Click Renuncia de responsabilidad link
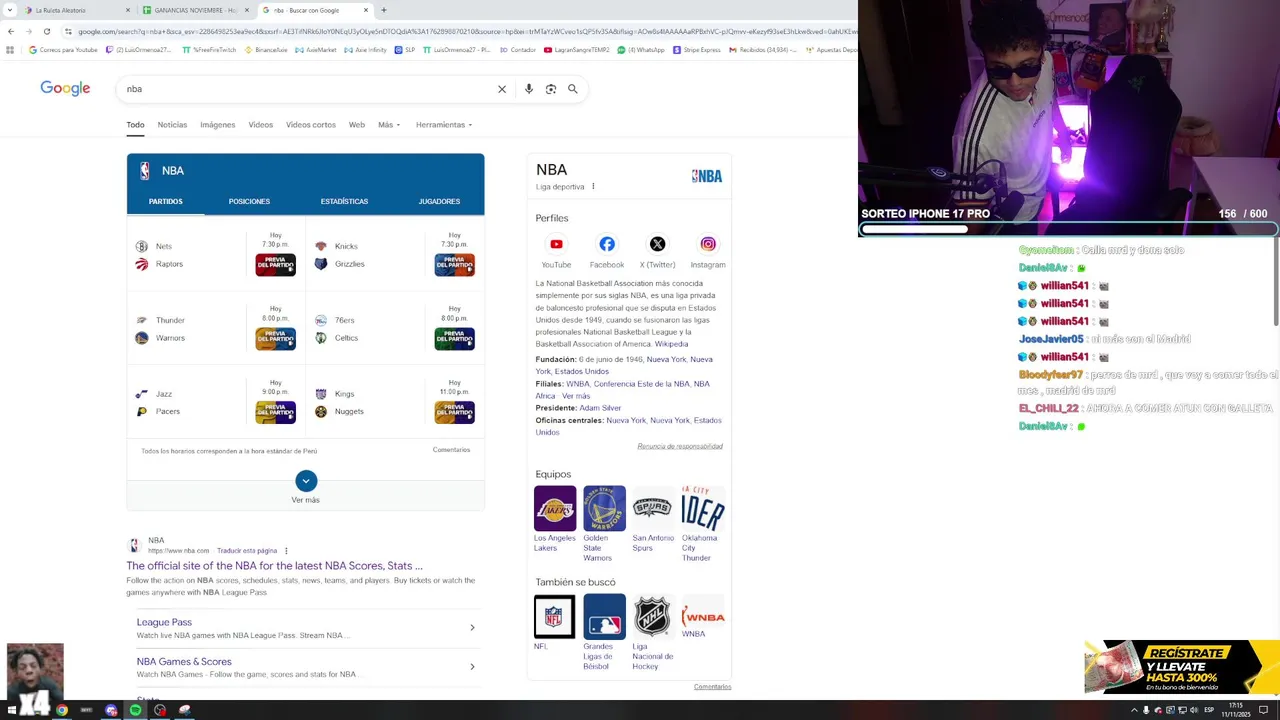 tap(680, 446)
